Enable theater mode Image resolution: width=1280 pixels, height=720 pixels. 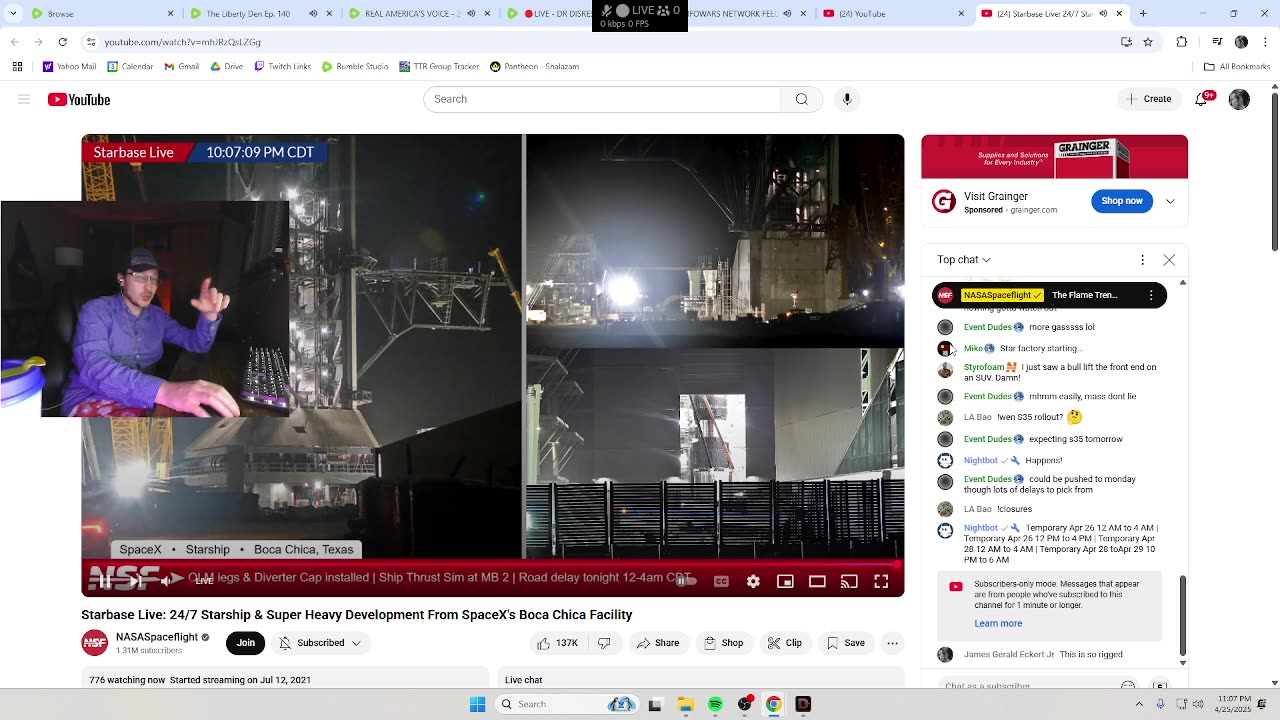pos(817,581)
